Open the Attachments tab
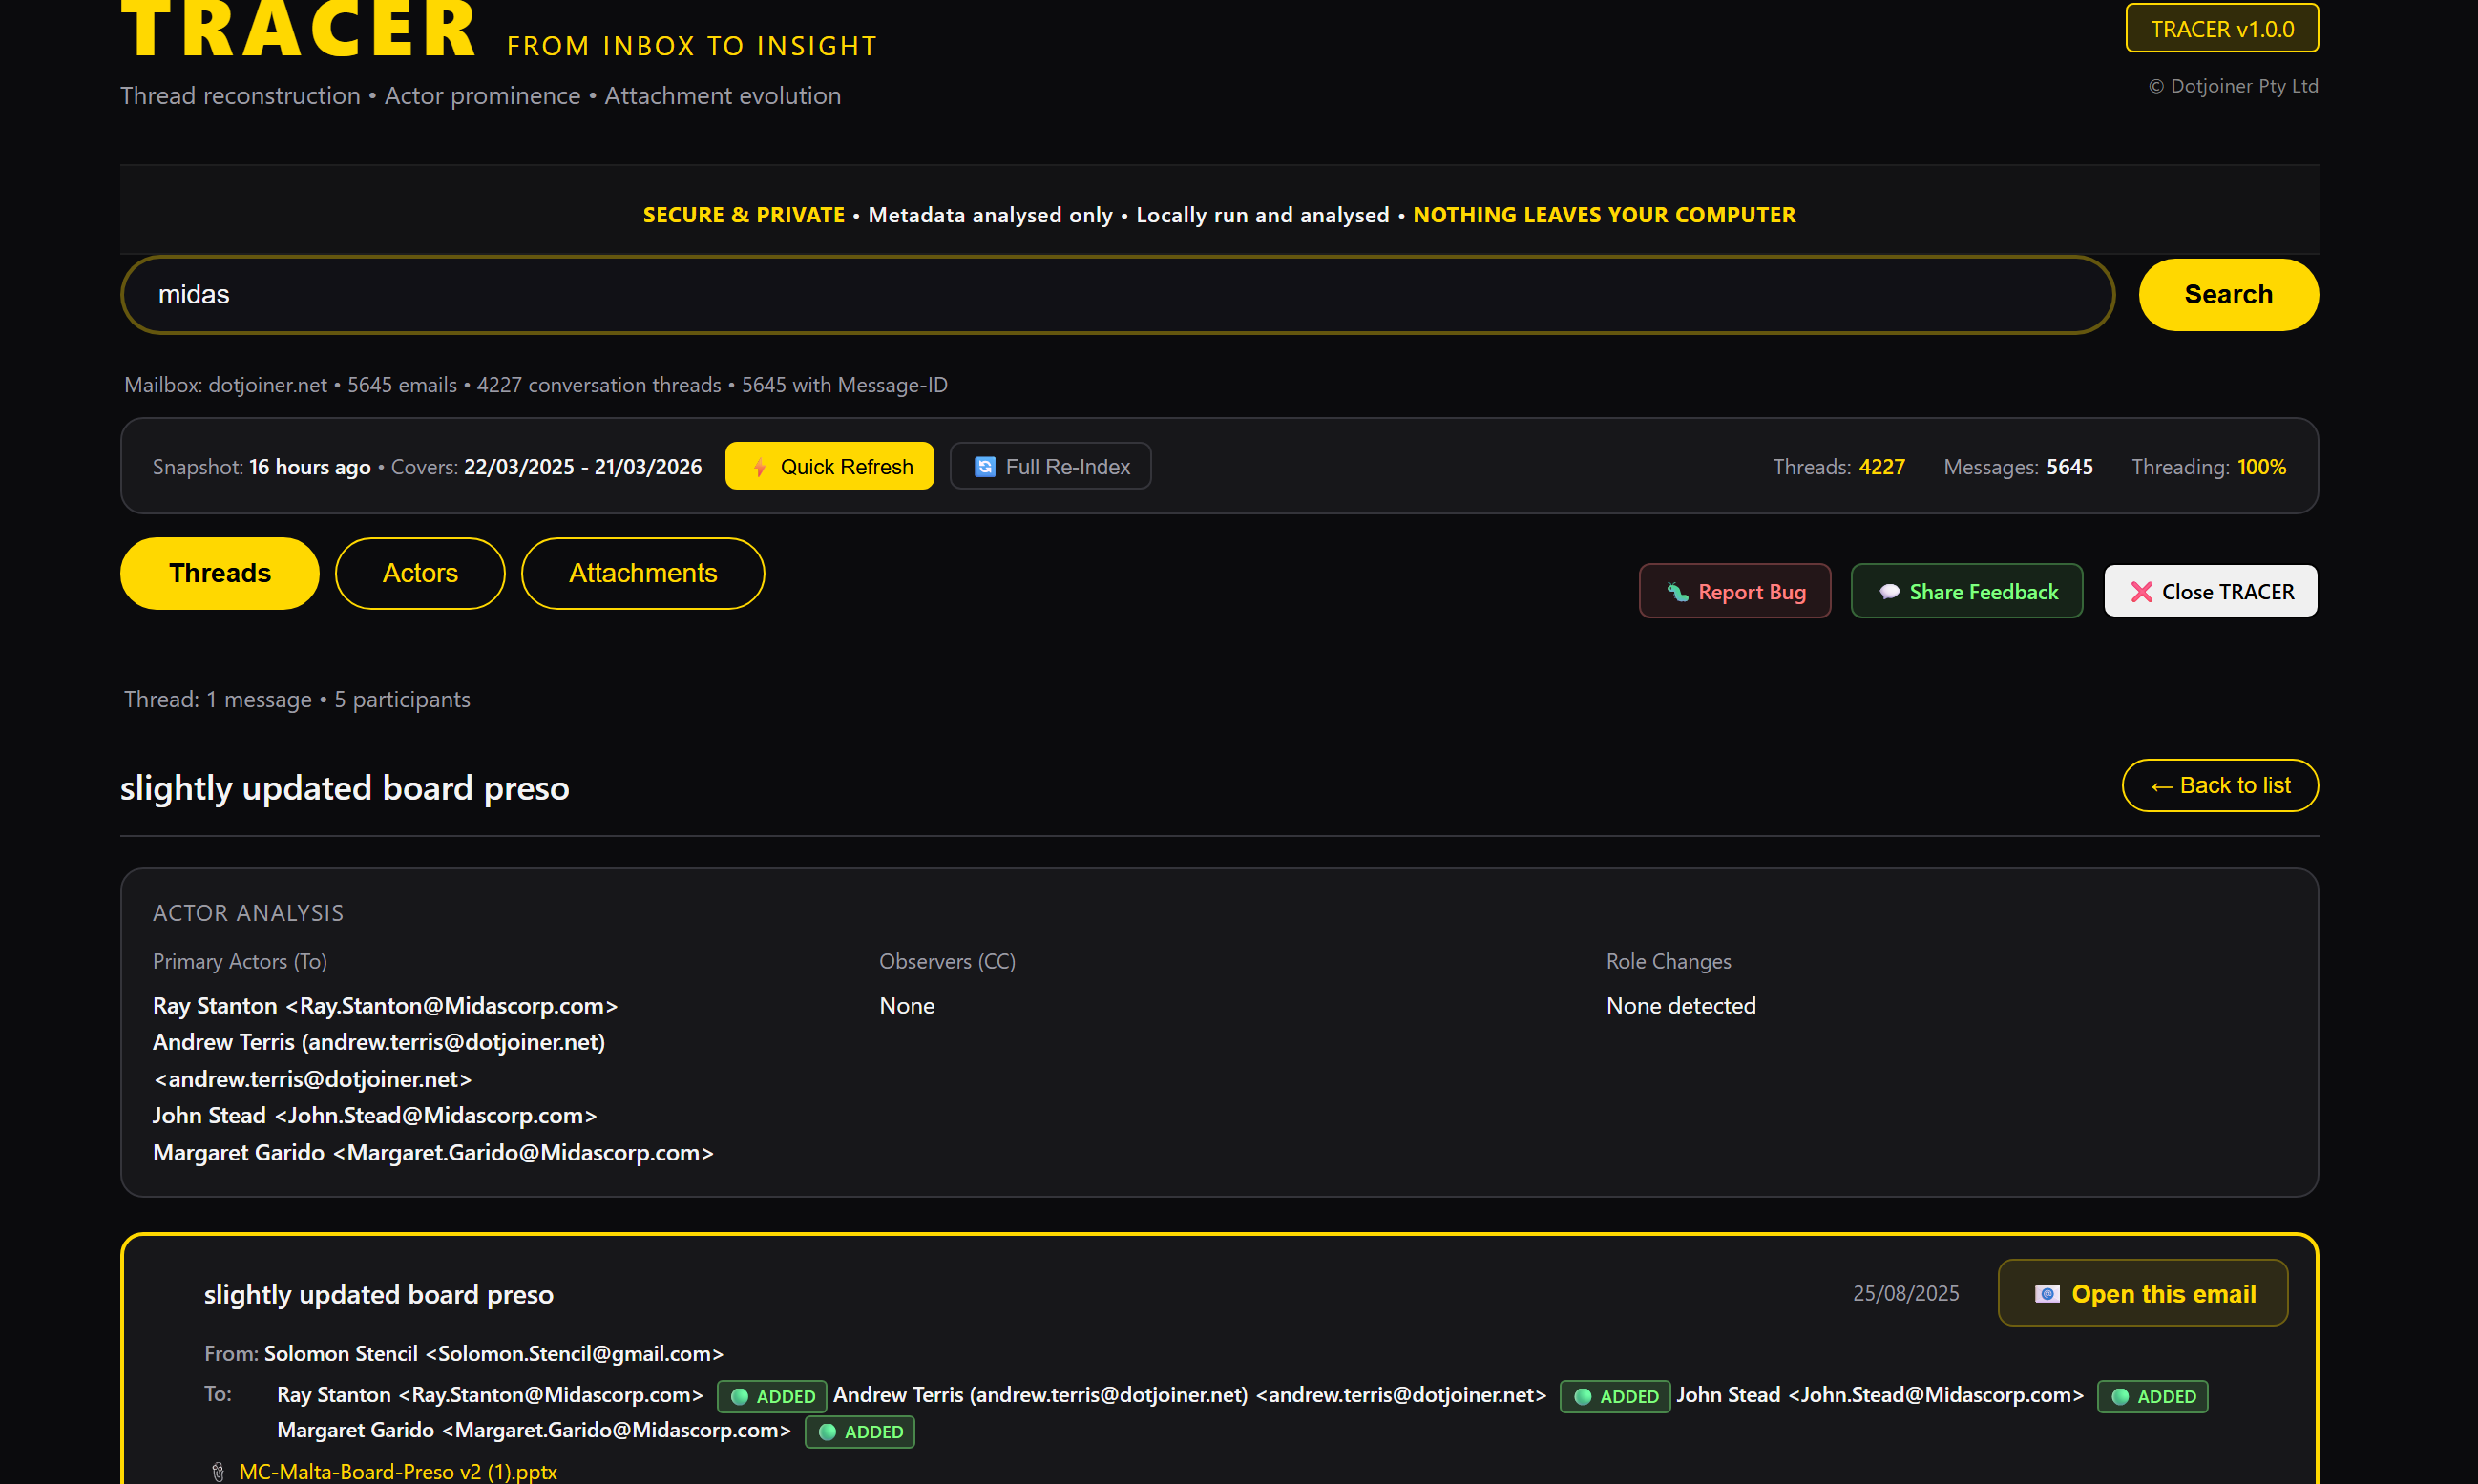The height and width of the screenshot is (1484, 2478). coord(643,573)
